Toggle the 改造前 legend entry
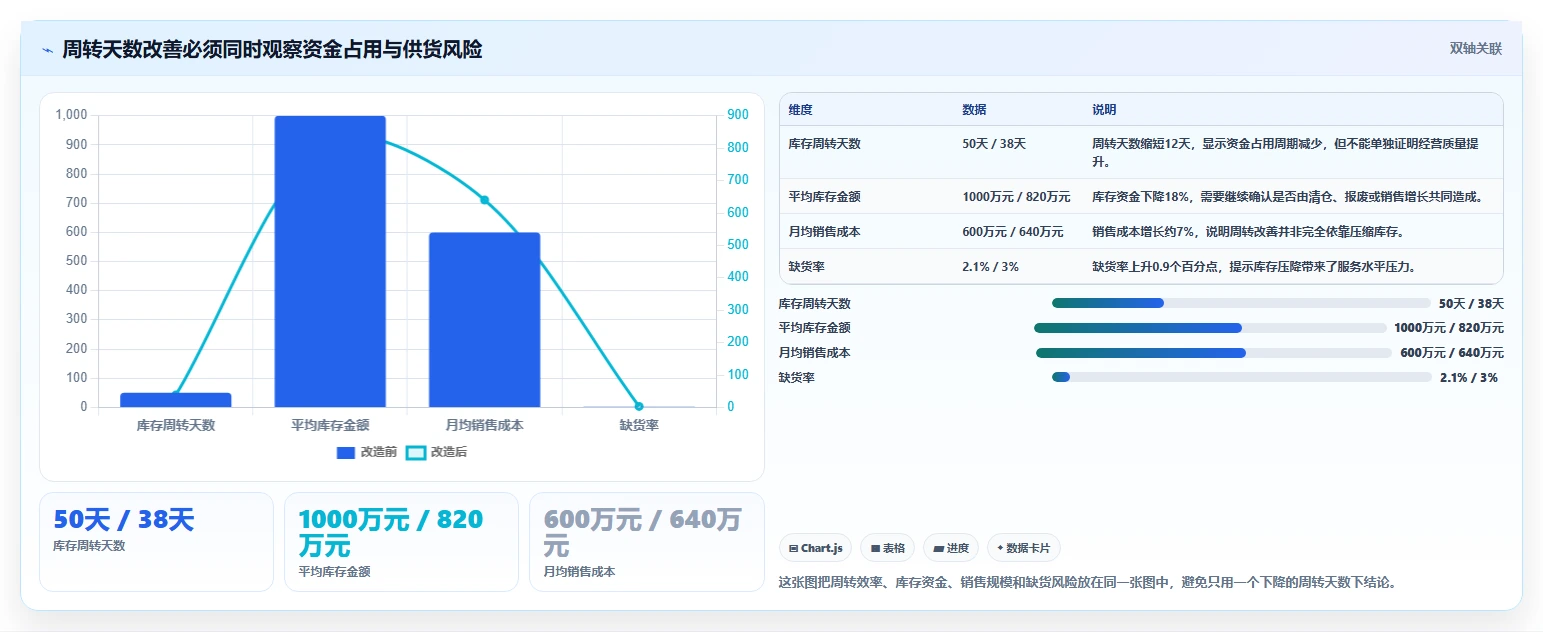The image size is (1543, 632). [367, 452]
